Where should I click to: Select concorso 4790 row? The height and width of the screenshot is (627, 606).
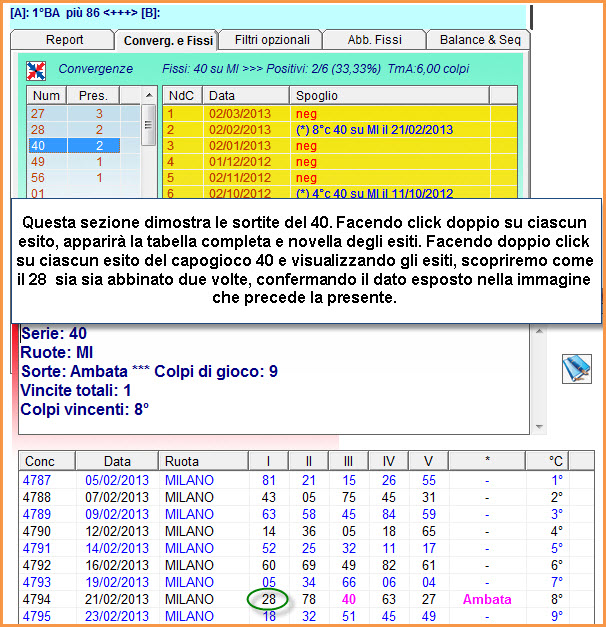click(x=306, y=531)
